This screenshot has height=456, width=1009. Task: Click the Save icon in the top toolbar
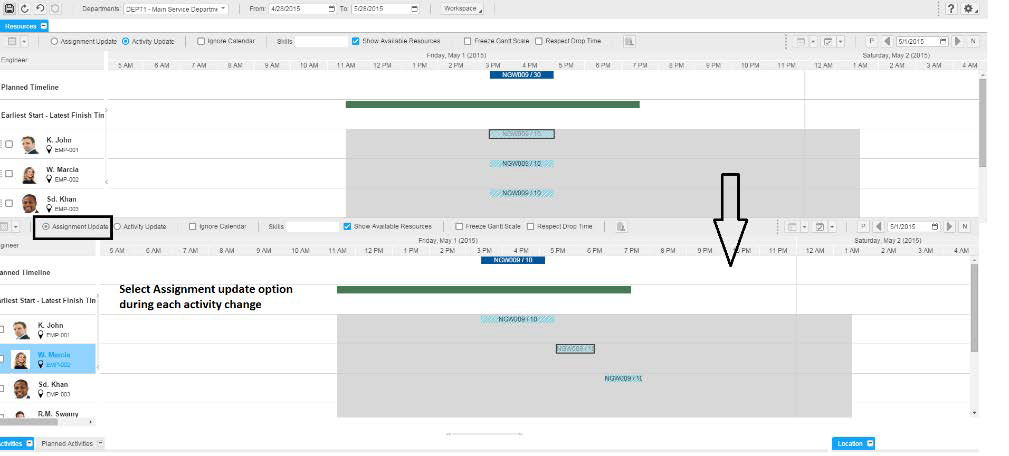coord(8,8)
